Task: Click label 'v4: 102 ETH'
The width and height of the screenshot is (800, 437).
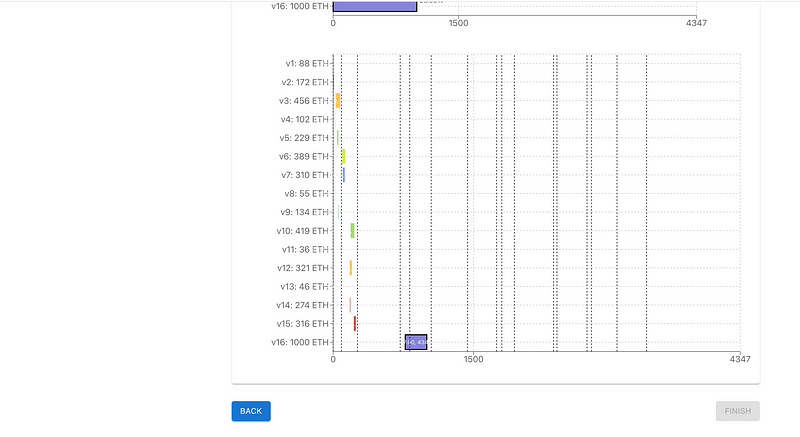Action: (305, 119)
